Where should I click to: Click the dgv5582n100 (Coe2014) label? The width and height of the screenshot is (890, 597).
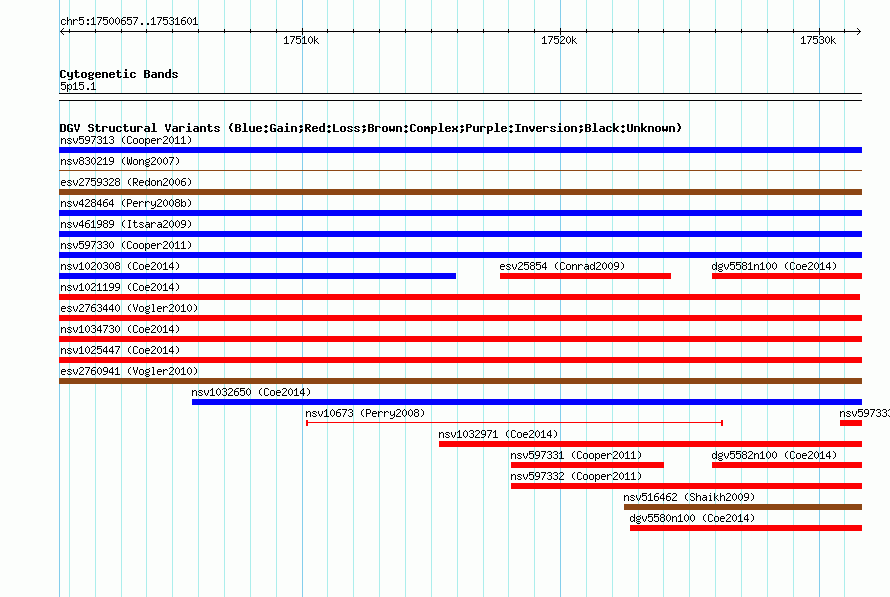pos(774,455)
